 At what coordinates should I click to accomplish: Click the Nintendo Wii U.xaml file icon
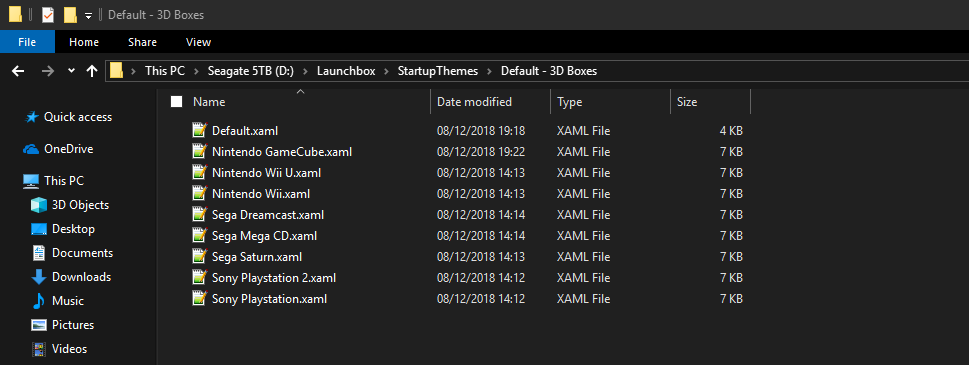(x=199, y=172)
